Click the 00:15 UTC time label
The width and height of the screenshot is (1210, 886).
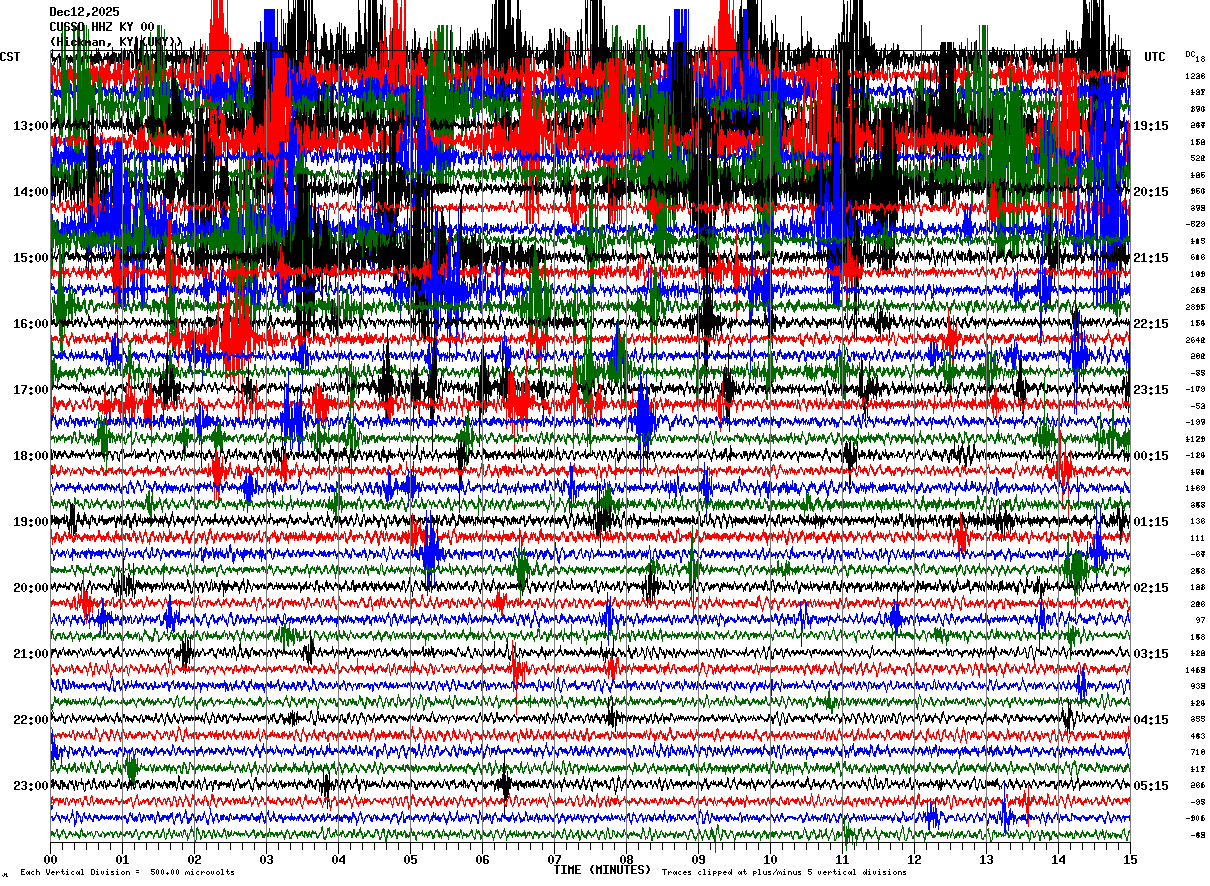(x=1151, y=456)
